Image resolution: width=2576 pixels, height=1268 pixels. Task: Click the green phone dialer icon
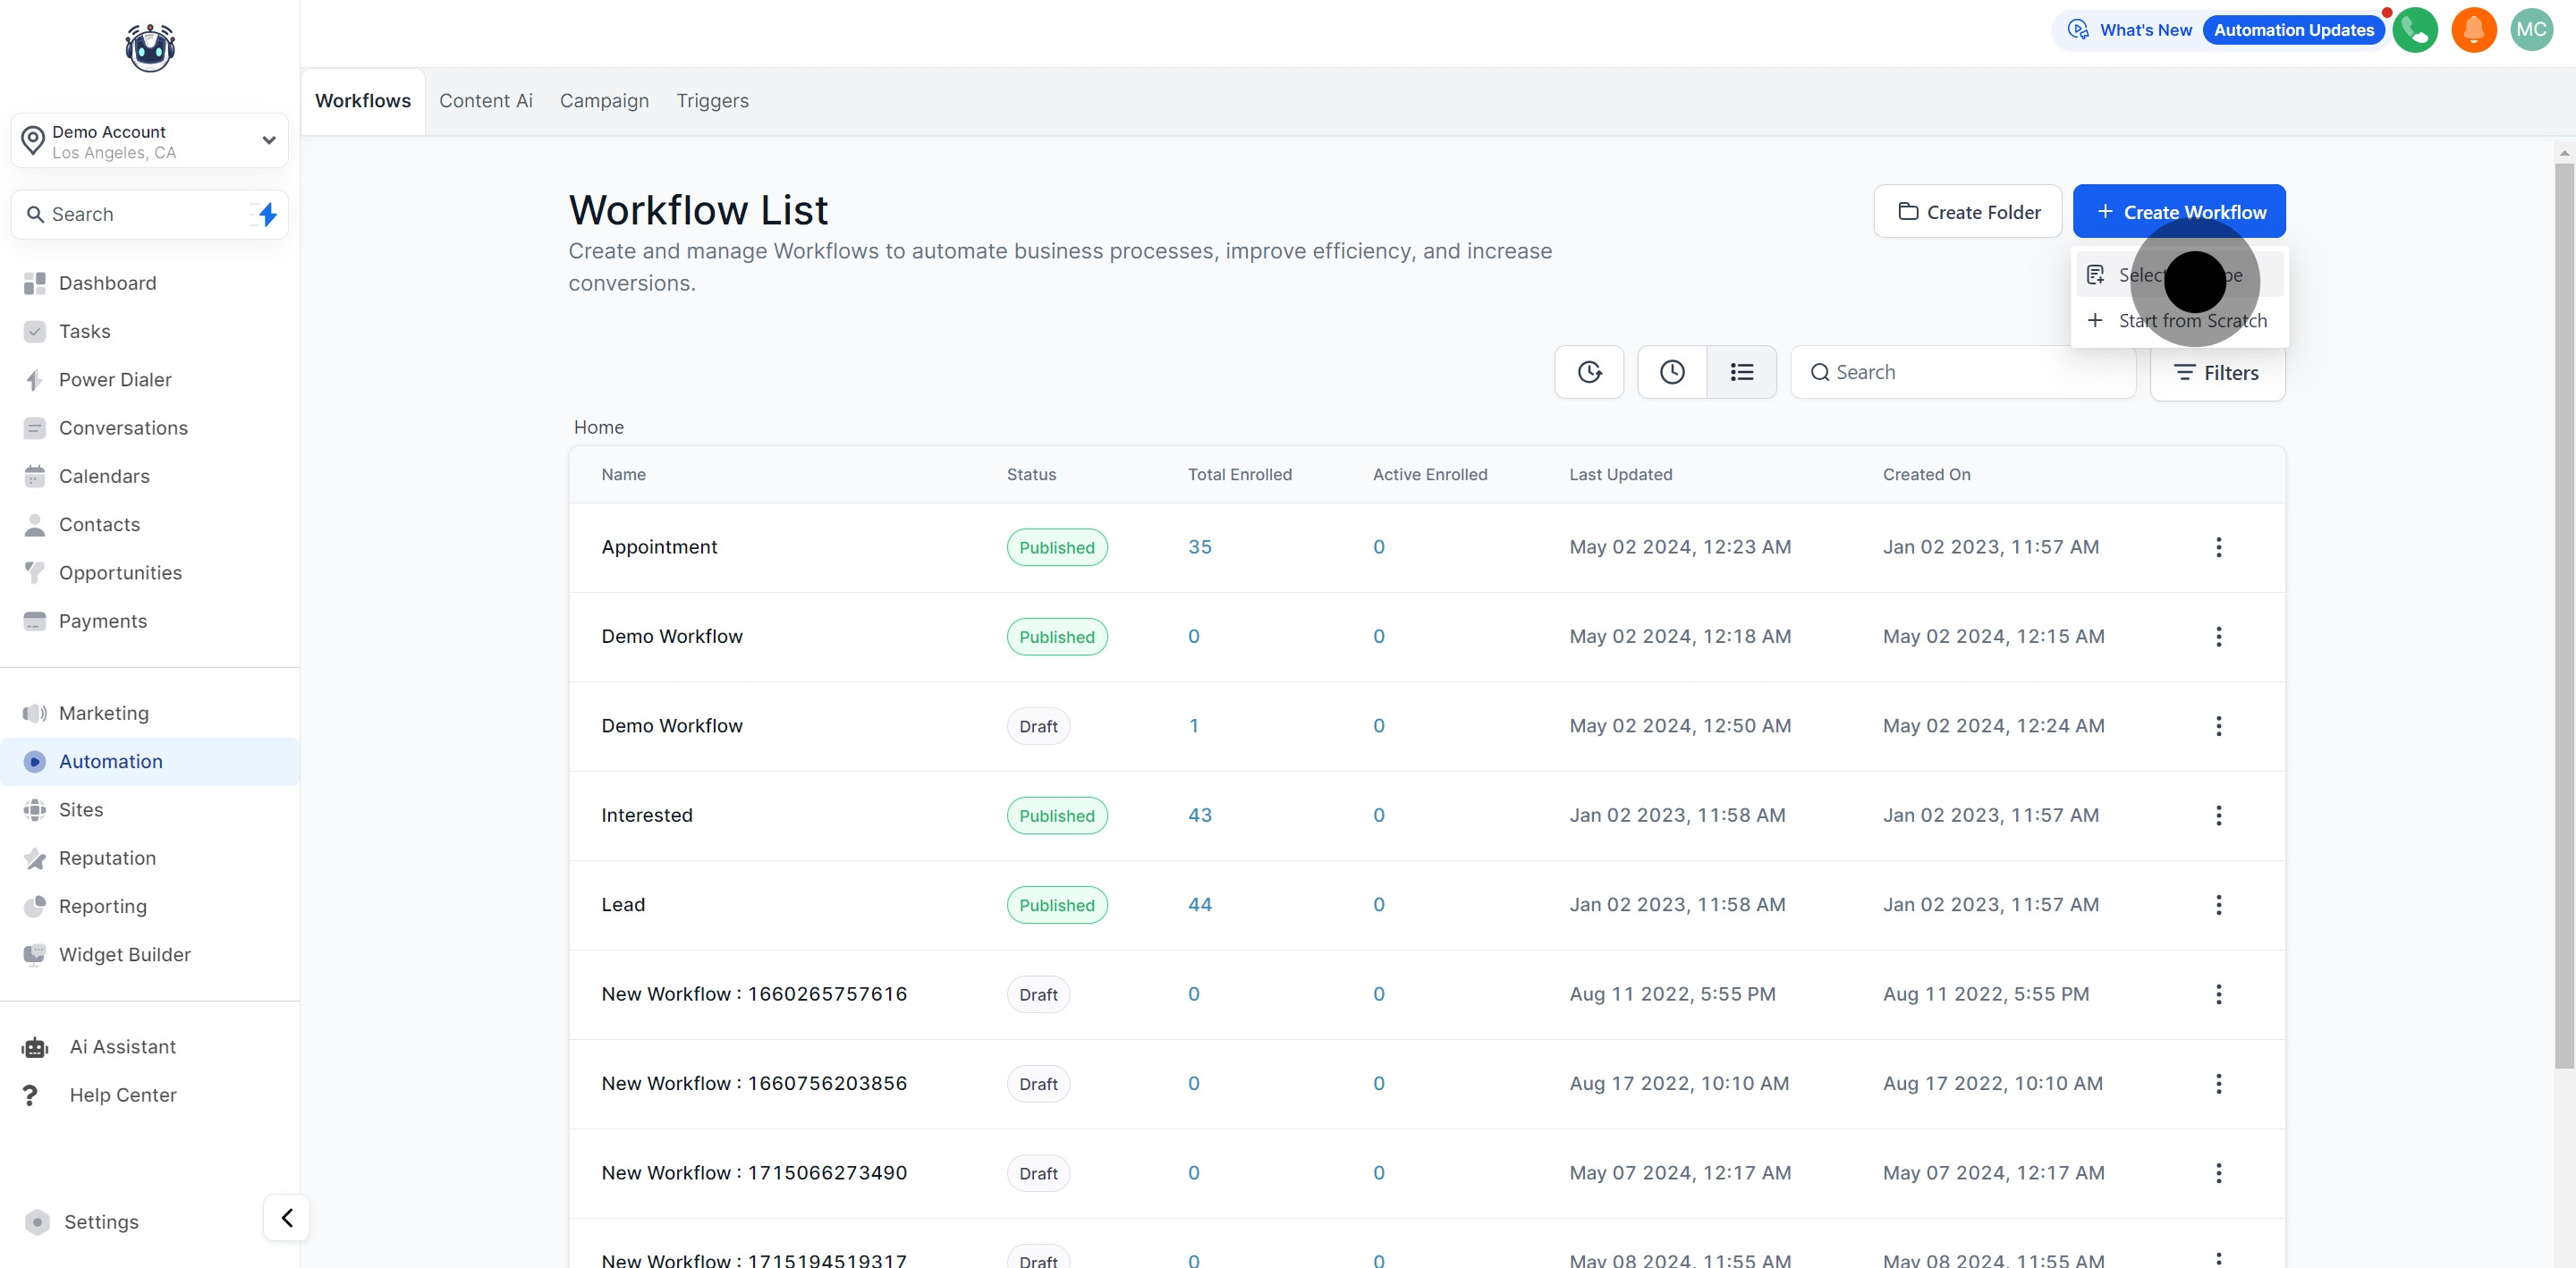click(x=2415, y=30)
